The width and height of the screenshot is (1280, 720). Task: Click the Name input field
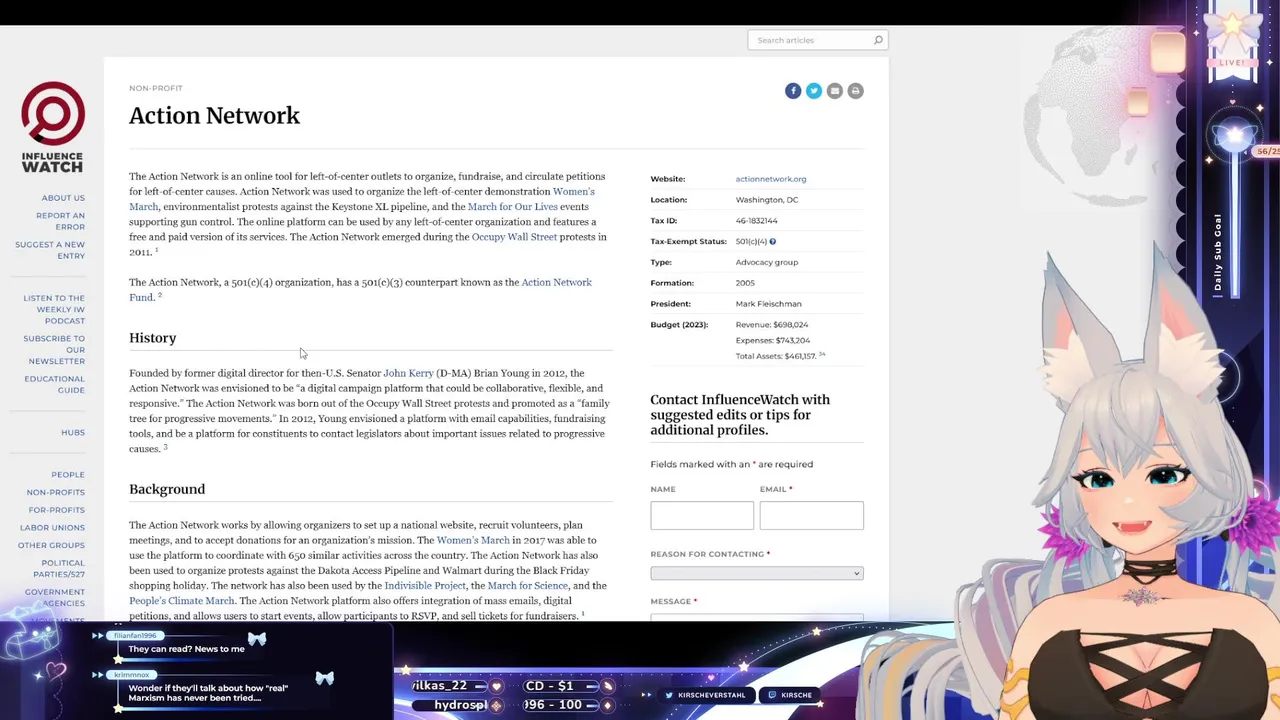click(702, 515)
